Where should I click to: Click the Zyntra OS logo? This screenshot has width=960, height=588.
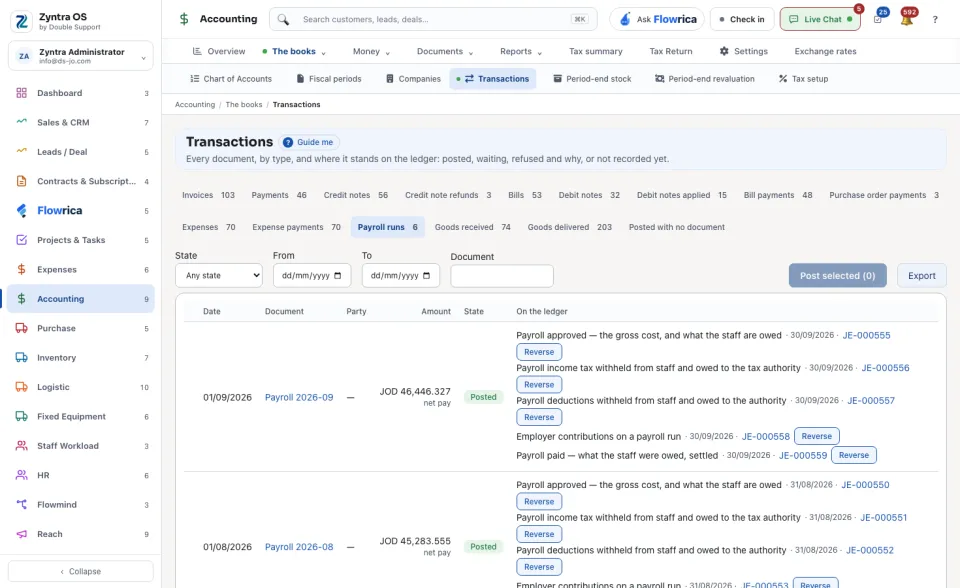(x=21, y=21)
